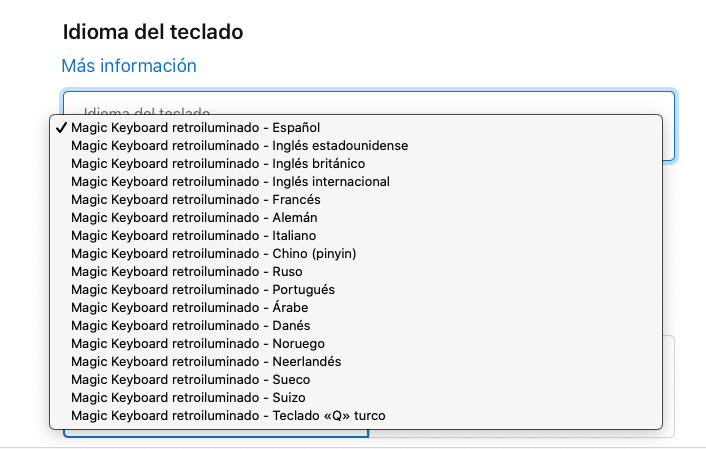The width and height of the screenshot is (706, 449).
Task: Open the Más información link
Action: click(129, 66)
